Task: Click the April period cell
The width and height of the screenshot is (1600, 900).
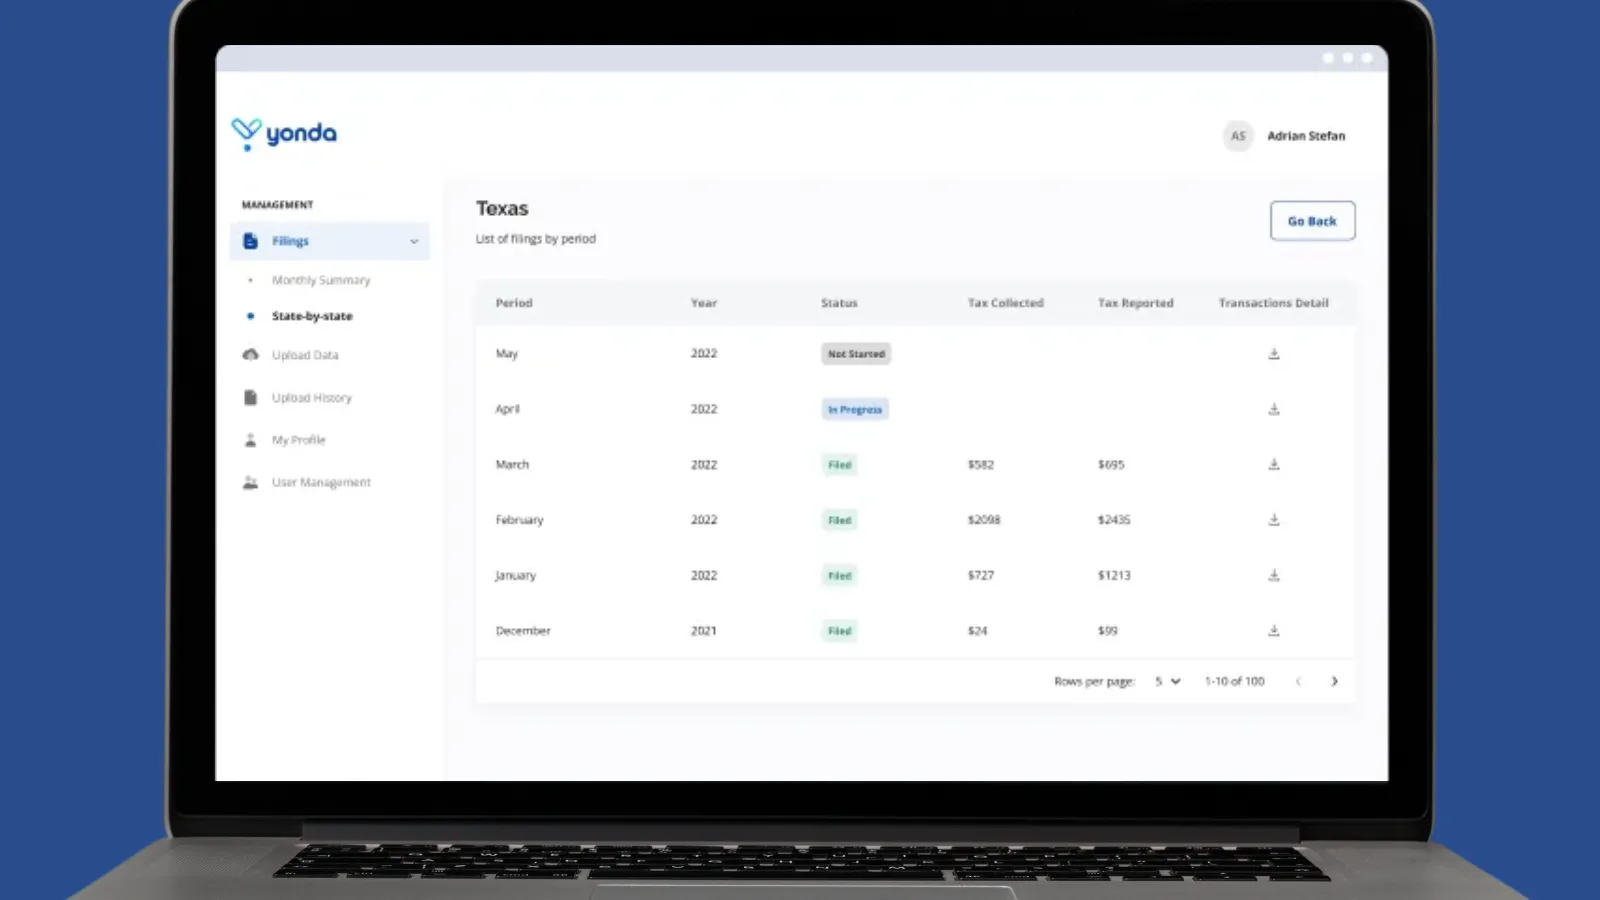Action: point(508,409)
